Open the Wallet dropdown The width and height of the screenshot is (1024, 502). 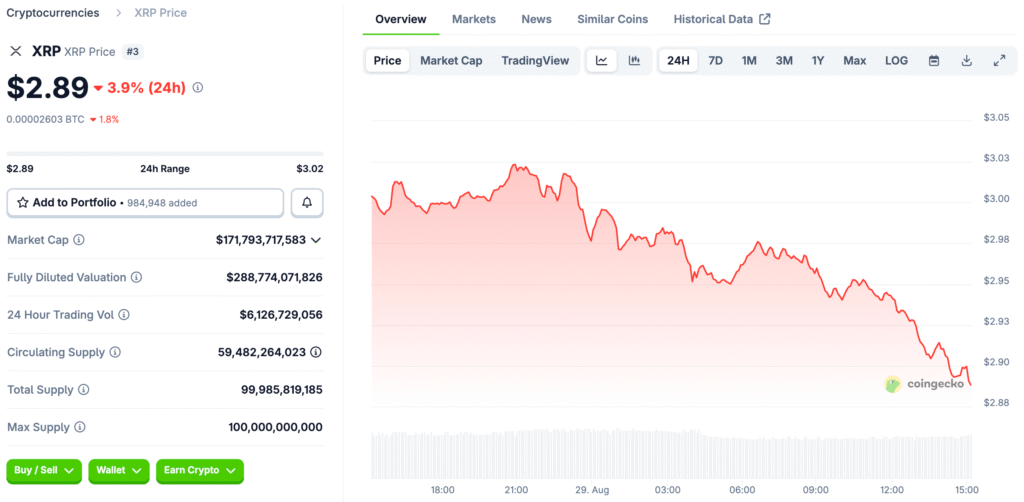119,471
